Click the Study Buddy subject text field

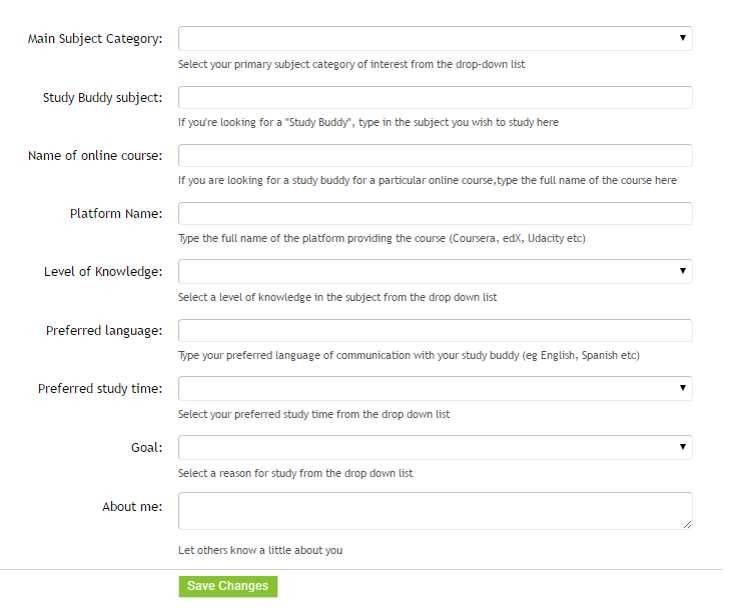coord(435,98)
